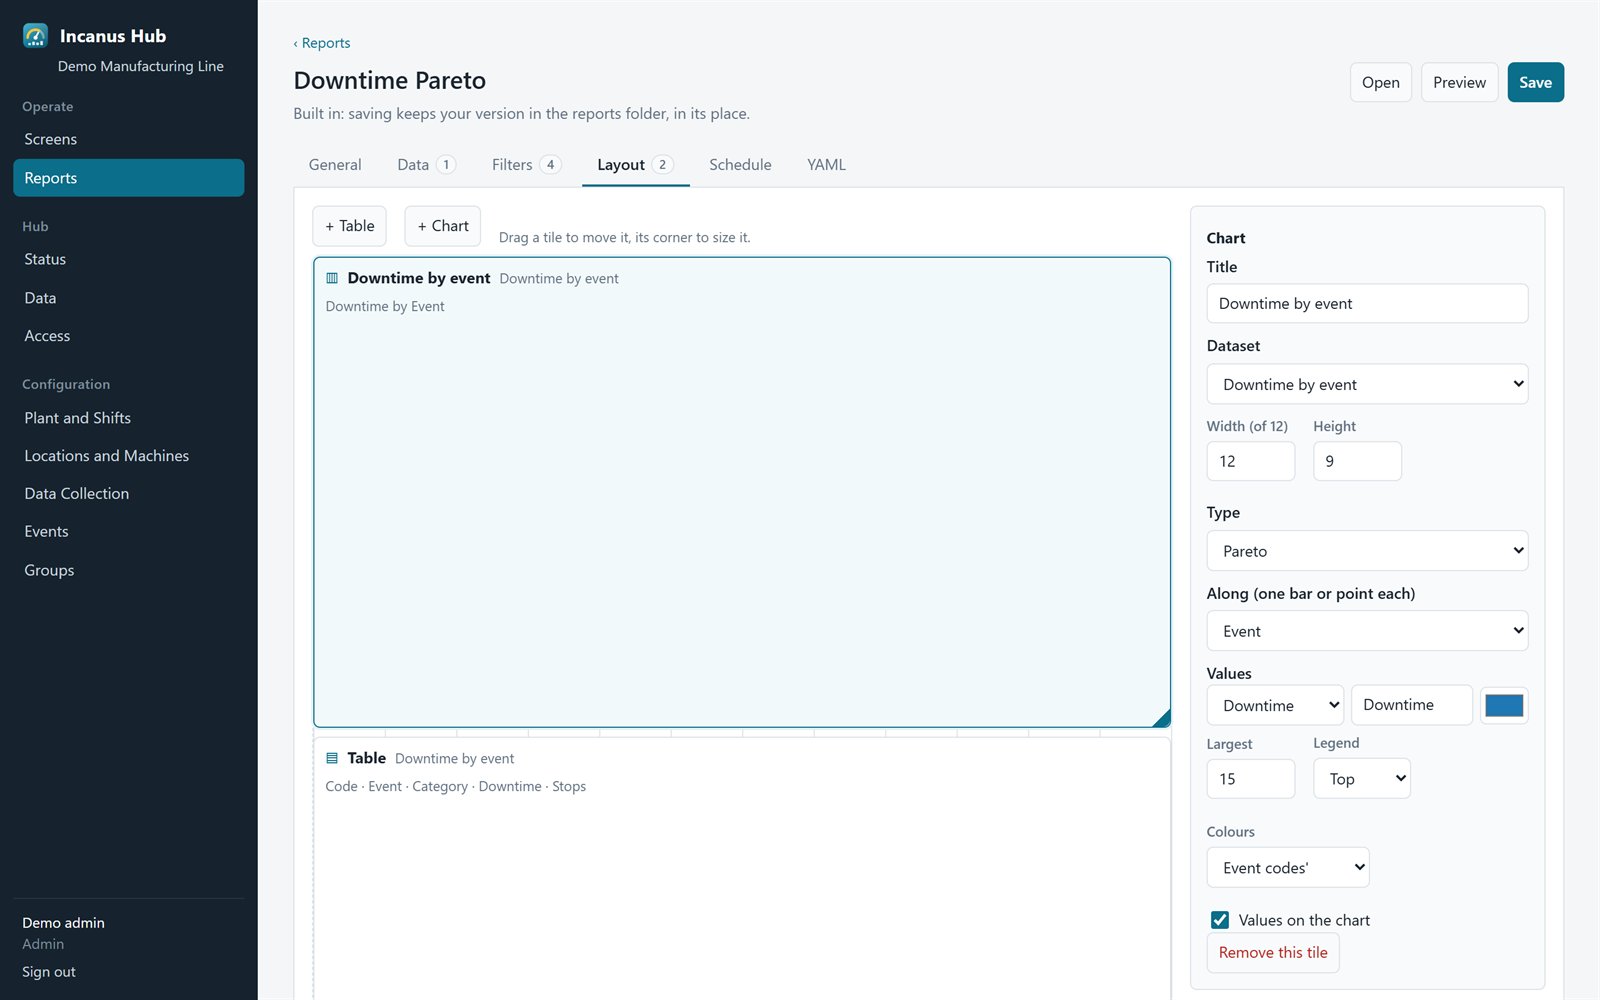The width and height of the screenshot is (1600, 1000).
Task: Click the chart icon on Downtime by event tile
Action: click(x=332, y=279)
